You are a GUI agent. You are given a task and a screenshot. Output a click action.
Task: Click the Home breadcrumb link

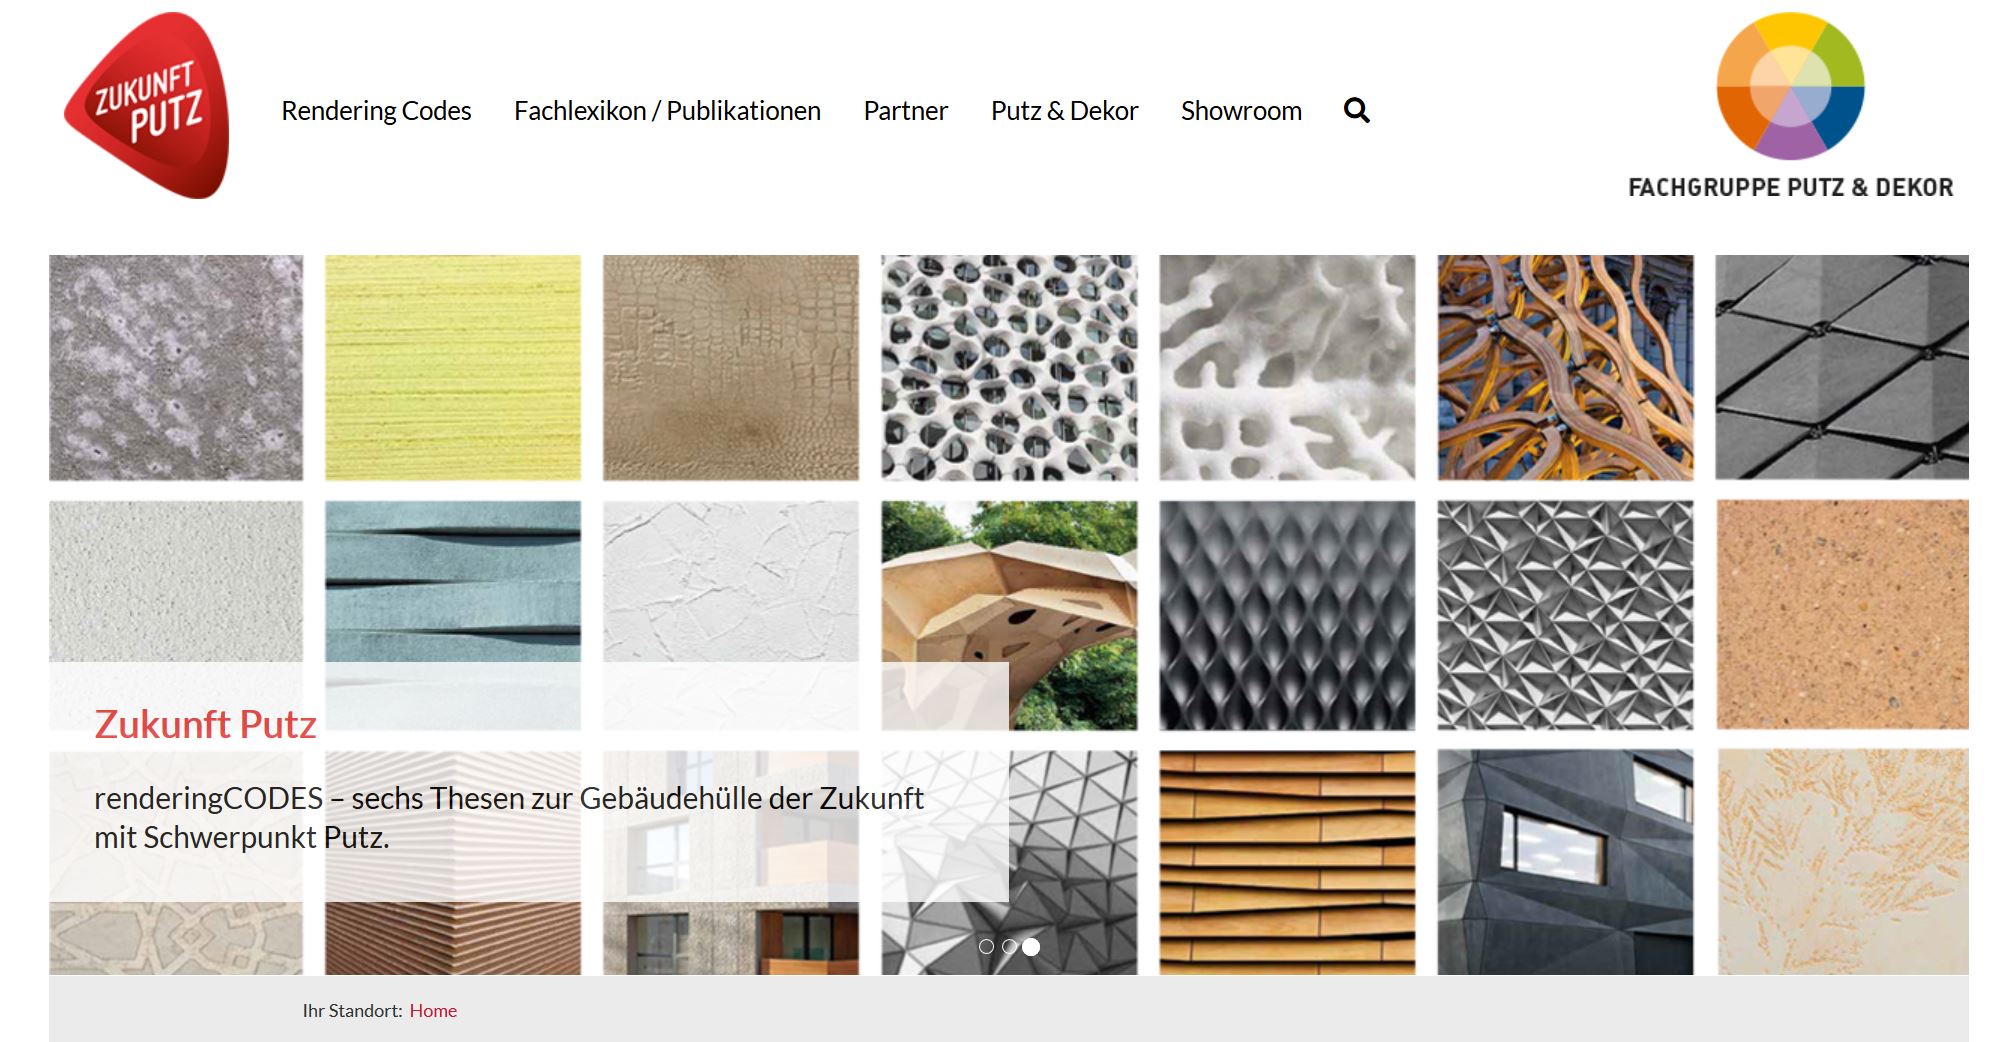tap(433, 1011)
